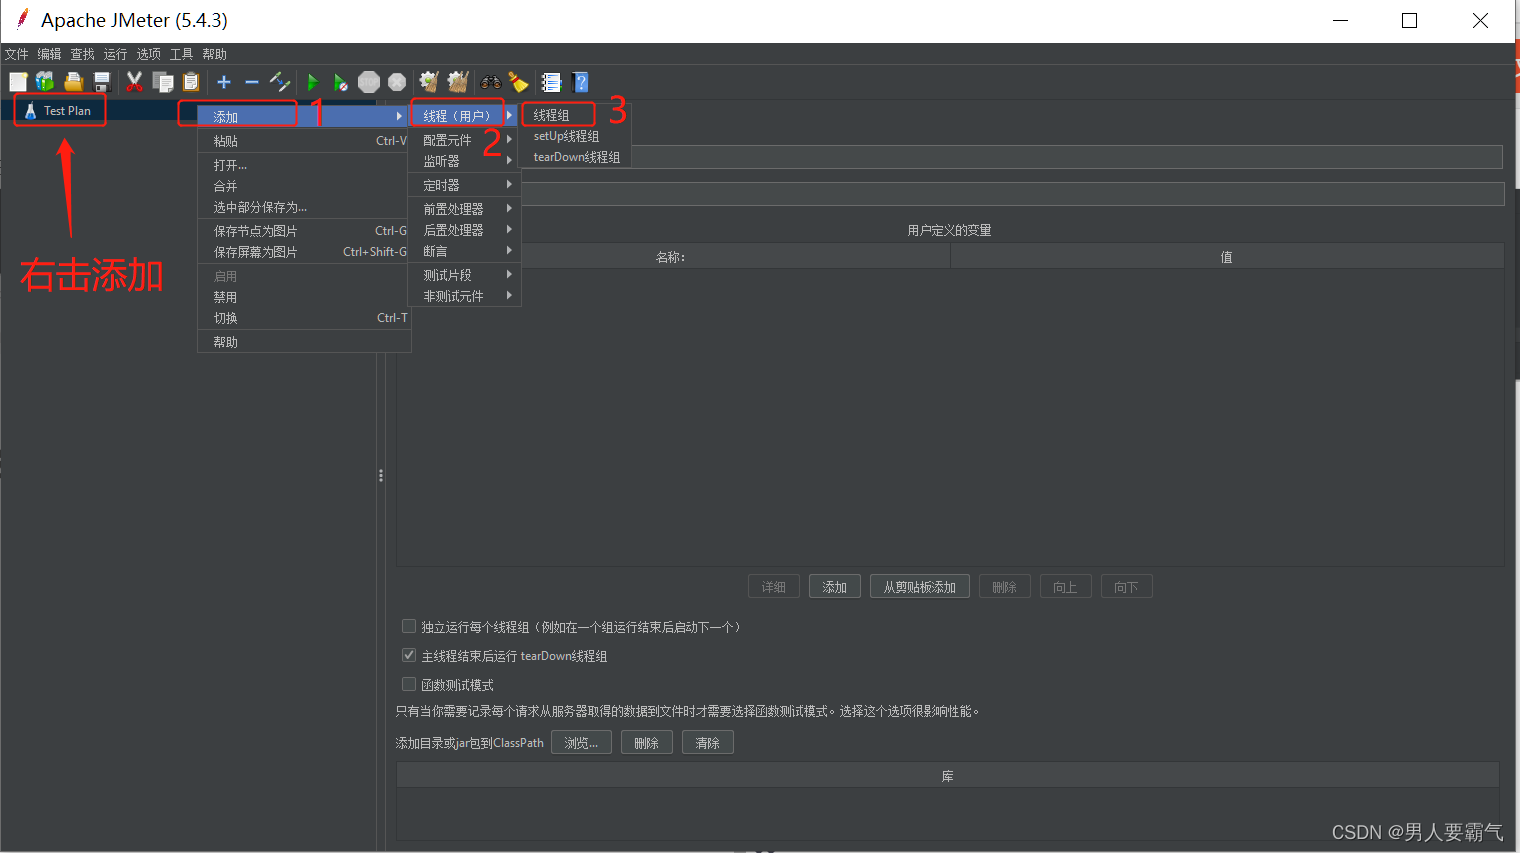Expand the 断言 submenu

point(464,251)
